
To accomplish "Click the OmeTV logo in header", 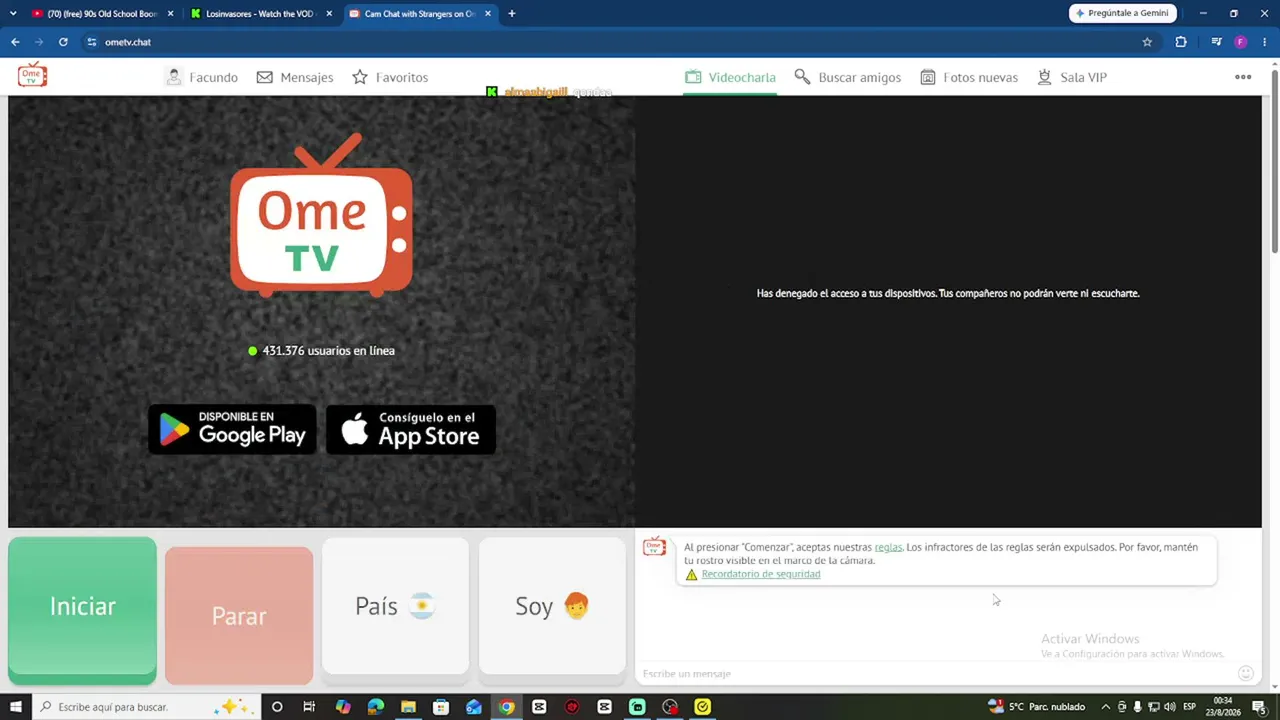I will click(x=32, y=75).
